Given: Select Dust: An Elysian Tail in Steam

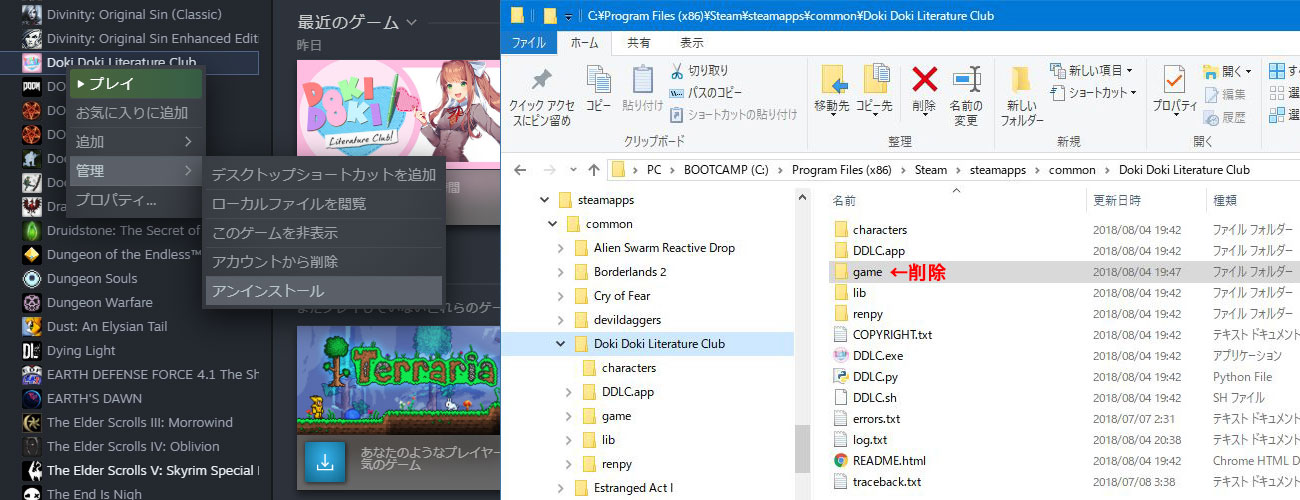Looking at the screenshot, I should (x=107, y=327).
